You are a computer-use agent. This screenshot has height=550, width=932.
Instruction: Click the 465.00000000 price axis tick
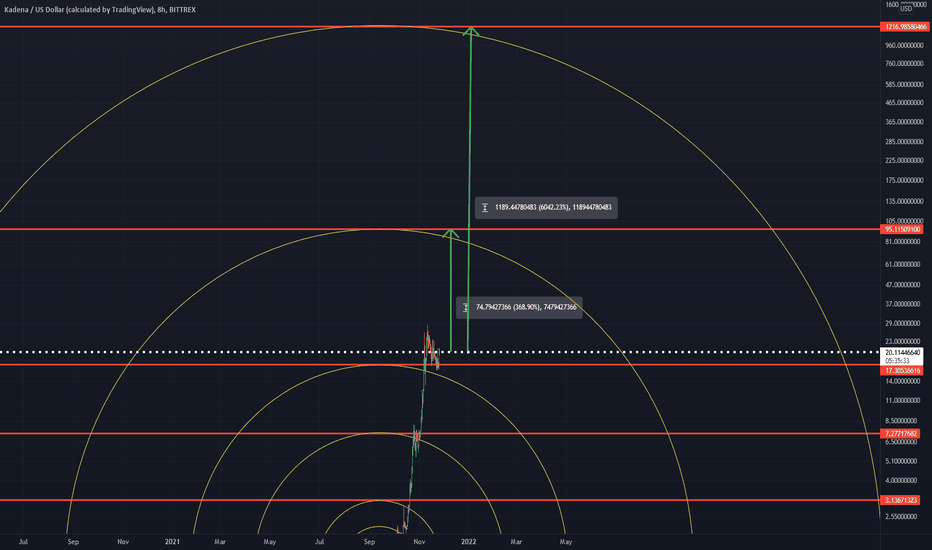coord(904,103)
